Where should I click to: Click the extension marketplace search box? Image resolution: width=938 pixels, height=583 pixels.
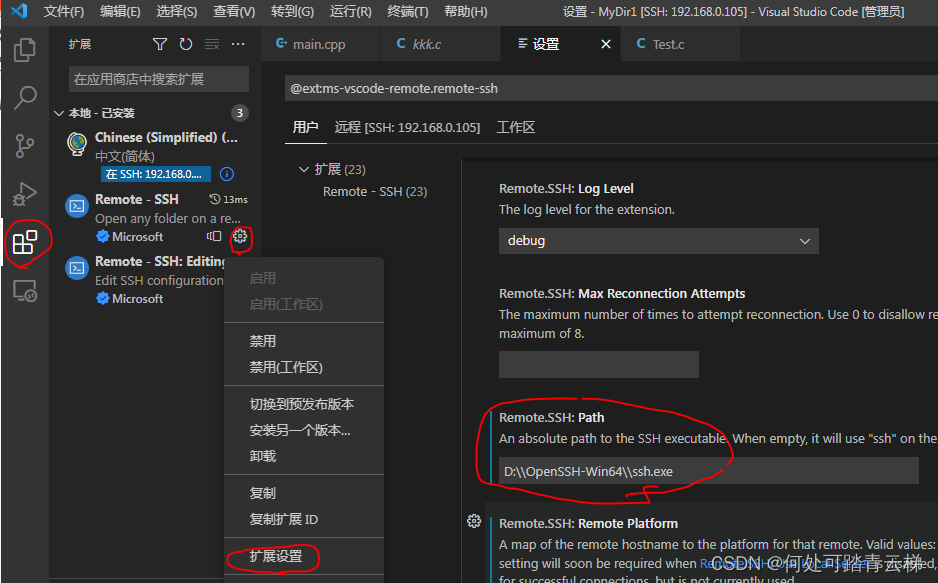coord(159,79)
